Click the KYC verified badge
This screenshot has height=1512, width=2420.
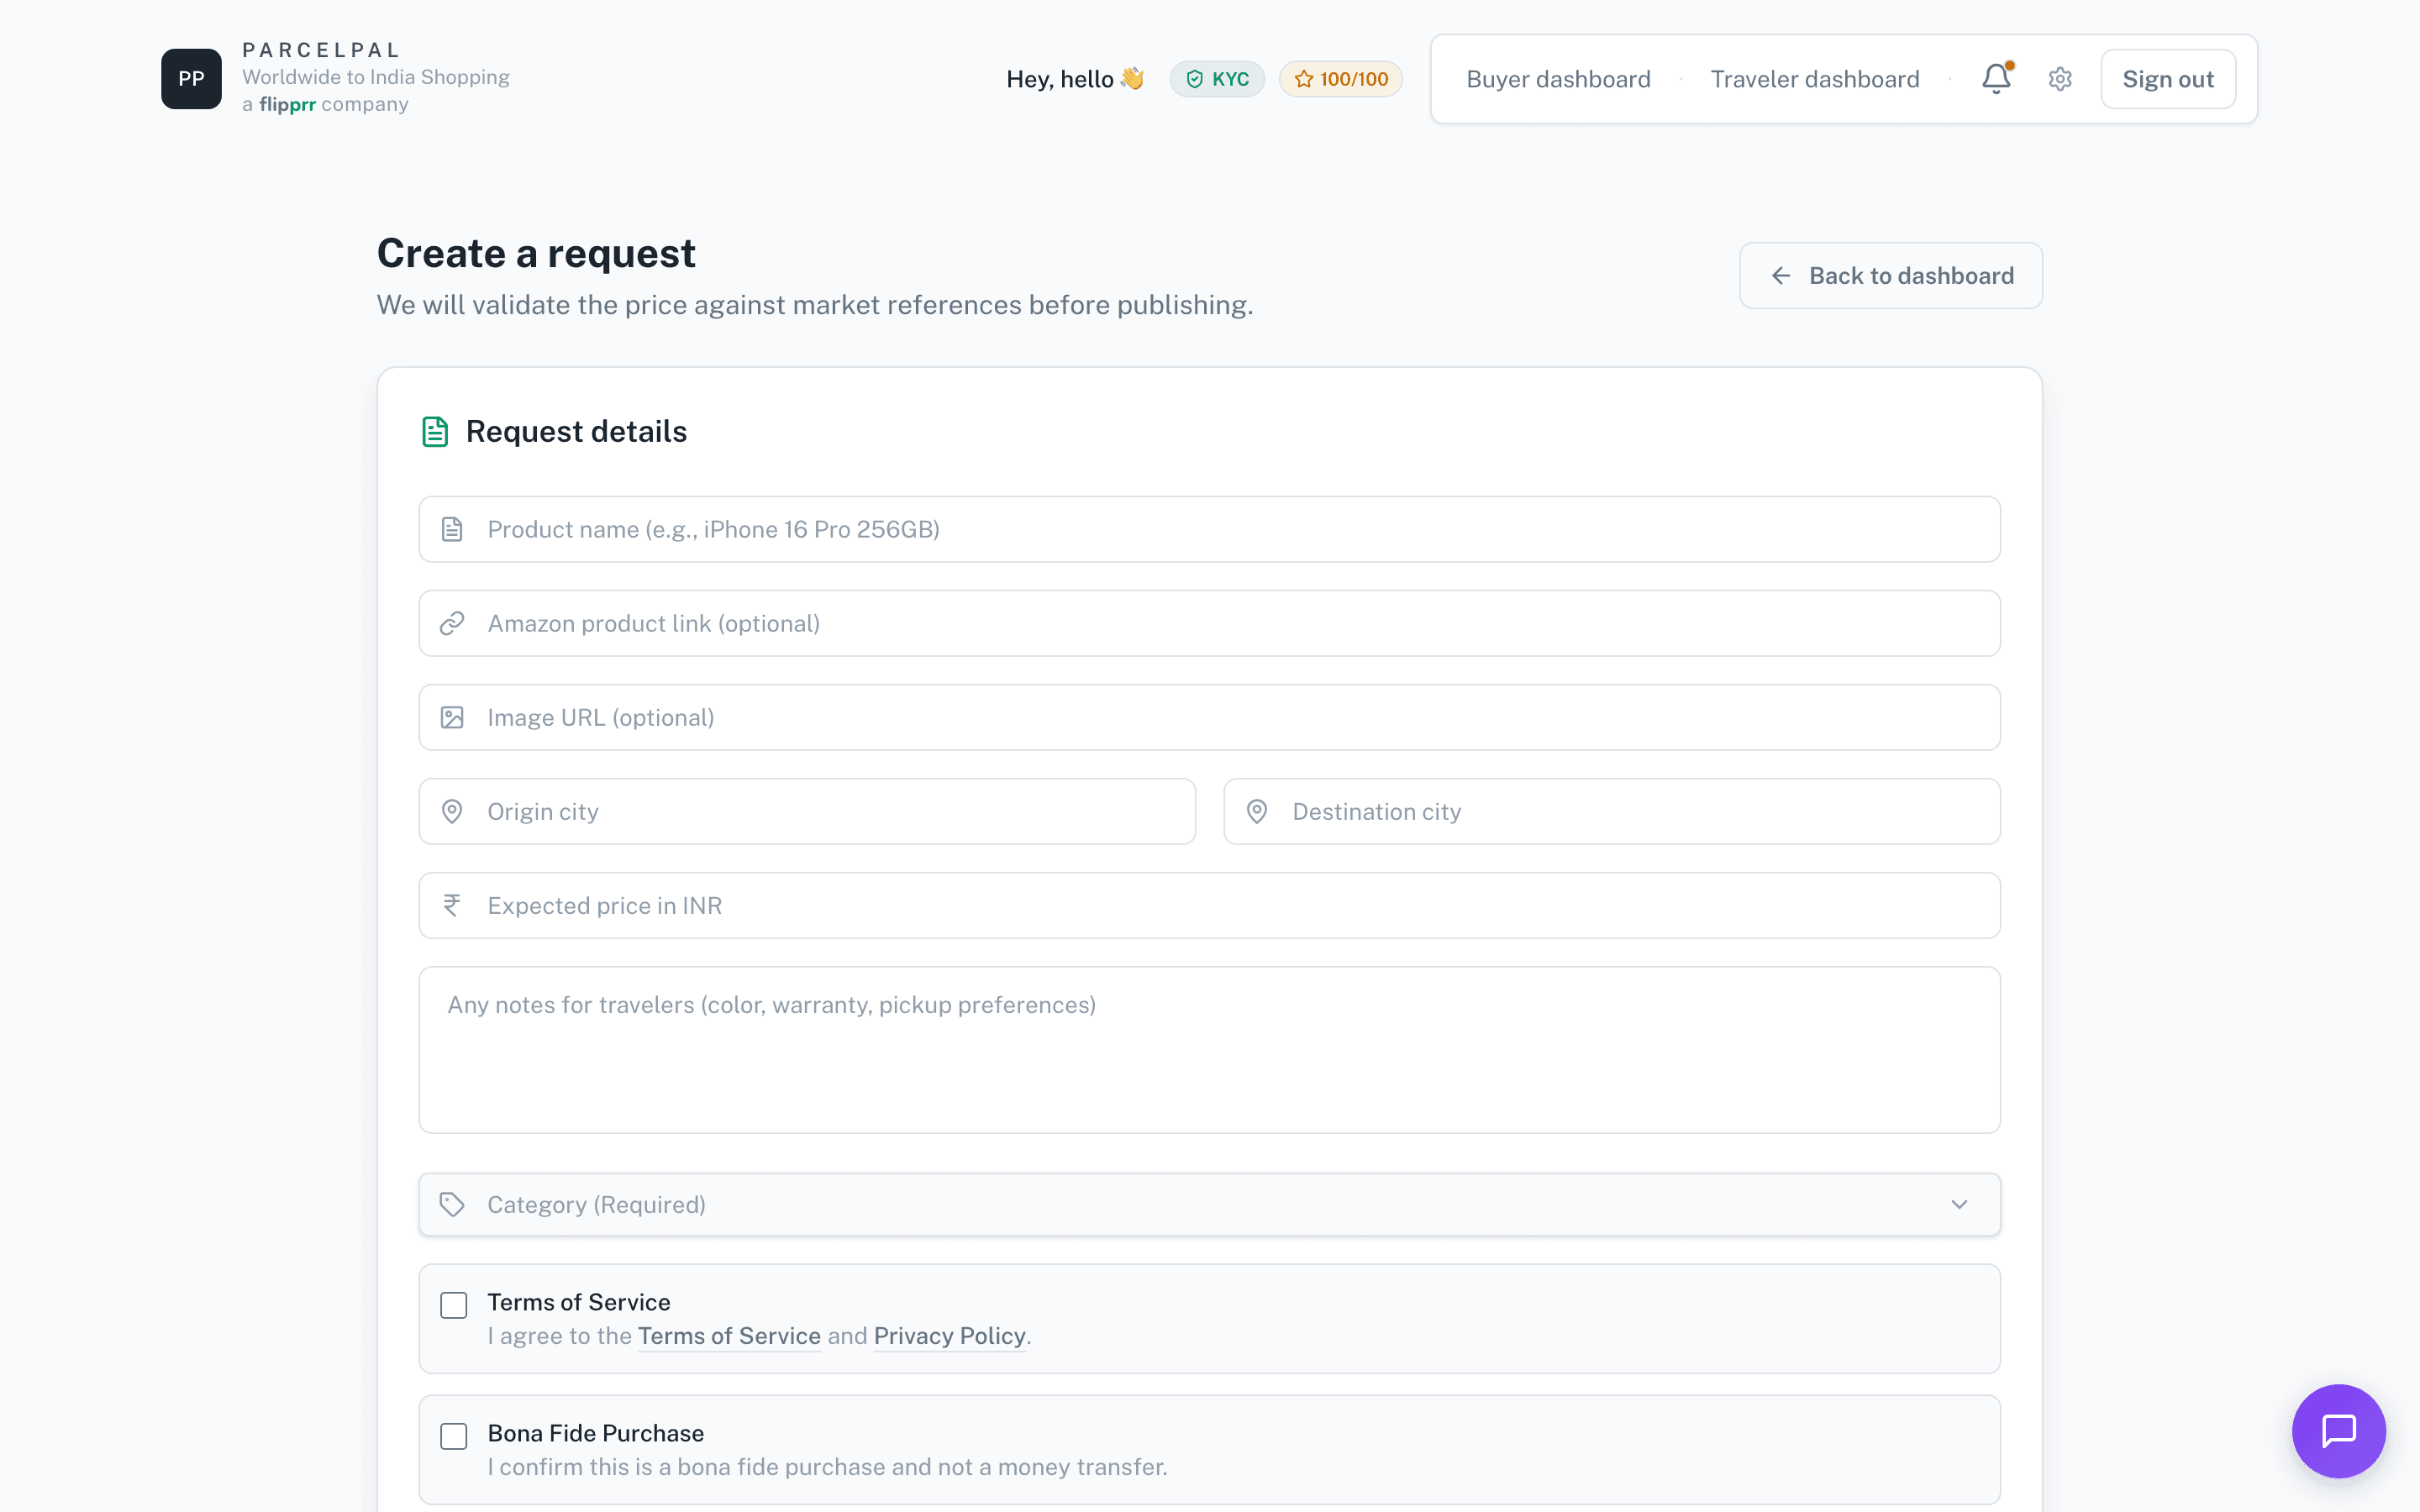pyautogui.click(x=1217, y=79)
